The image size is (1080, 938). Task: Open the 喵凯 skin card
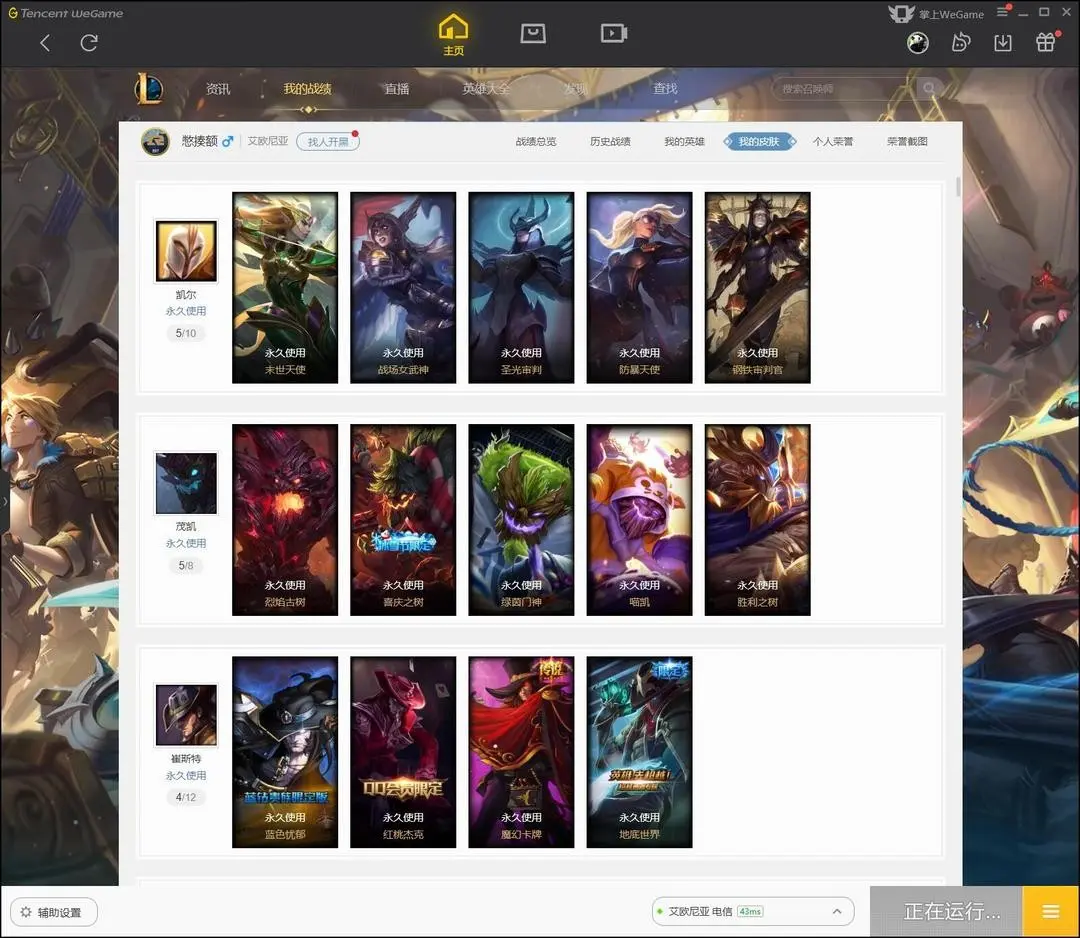point(639,520)
